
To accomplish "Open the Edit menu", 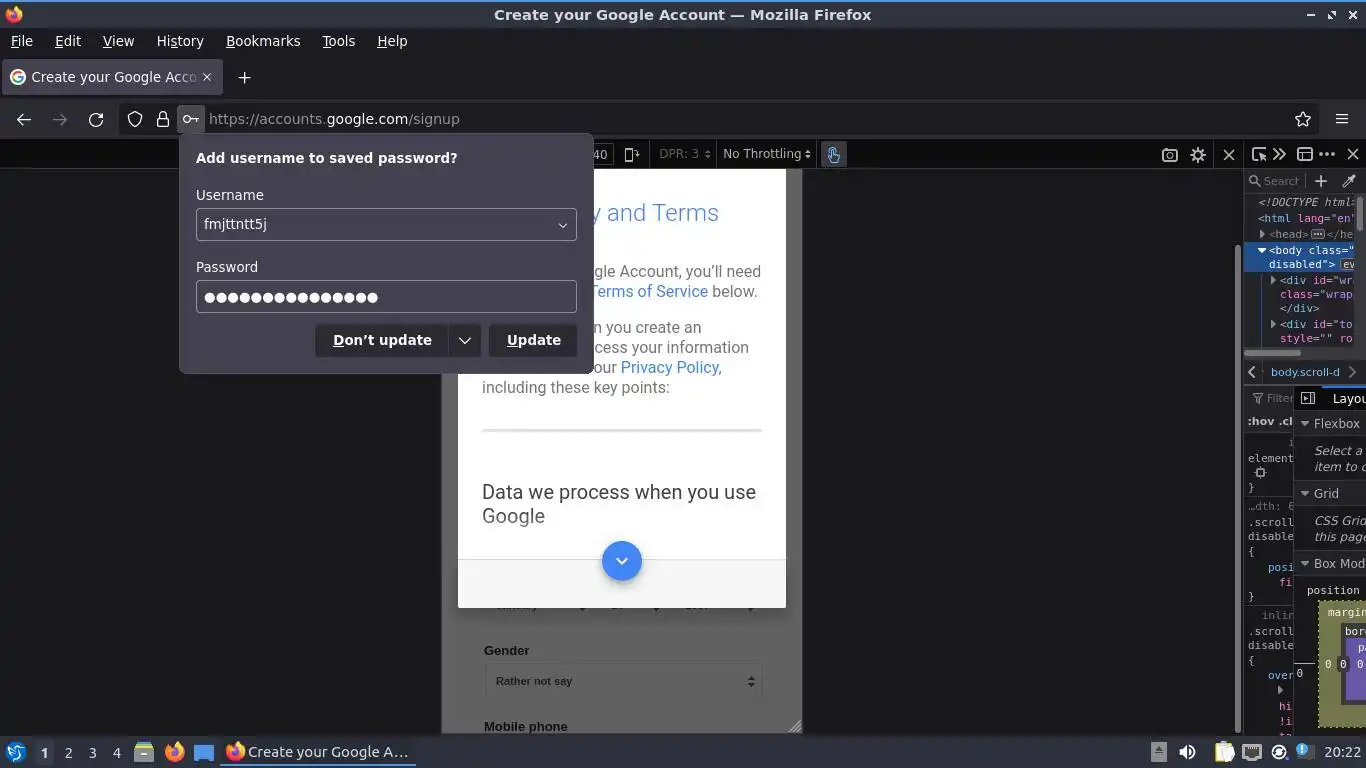I will (x=68, y=41).
